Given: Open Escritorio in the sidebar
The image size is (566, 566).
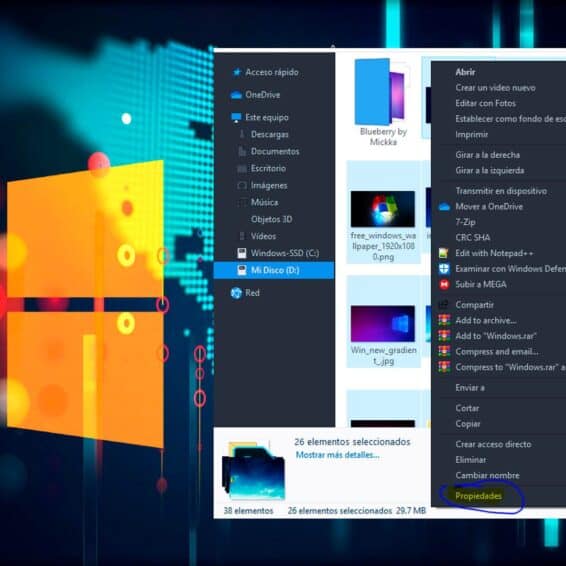Looking at the screenshot, I should click(268, 169).
